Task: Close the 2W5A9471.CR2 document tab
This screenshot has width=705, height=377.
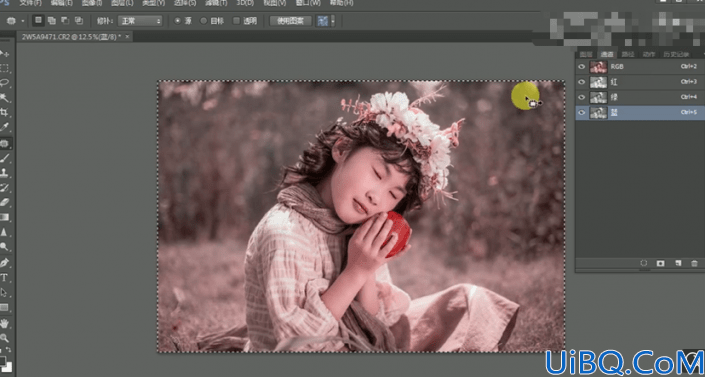Action: point(127,36)
